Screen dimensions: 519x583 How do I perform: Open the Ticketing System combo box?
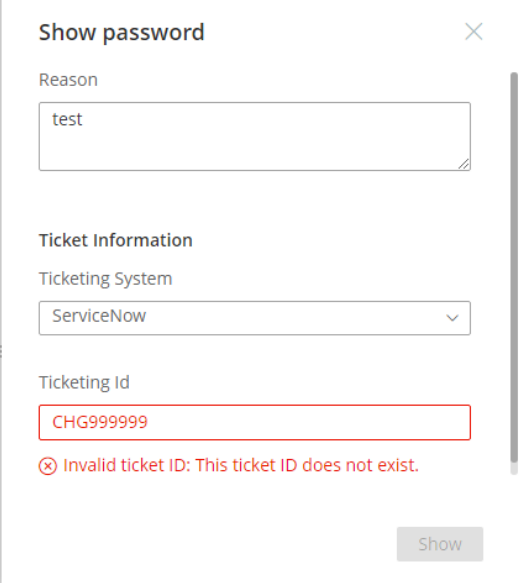(x=255, y=318)
